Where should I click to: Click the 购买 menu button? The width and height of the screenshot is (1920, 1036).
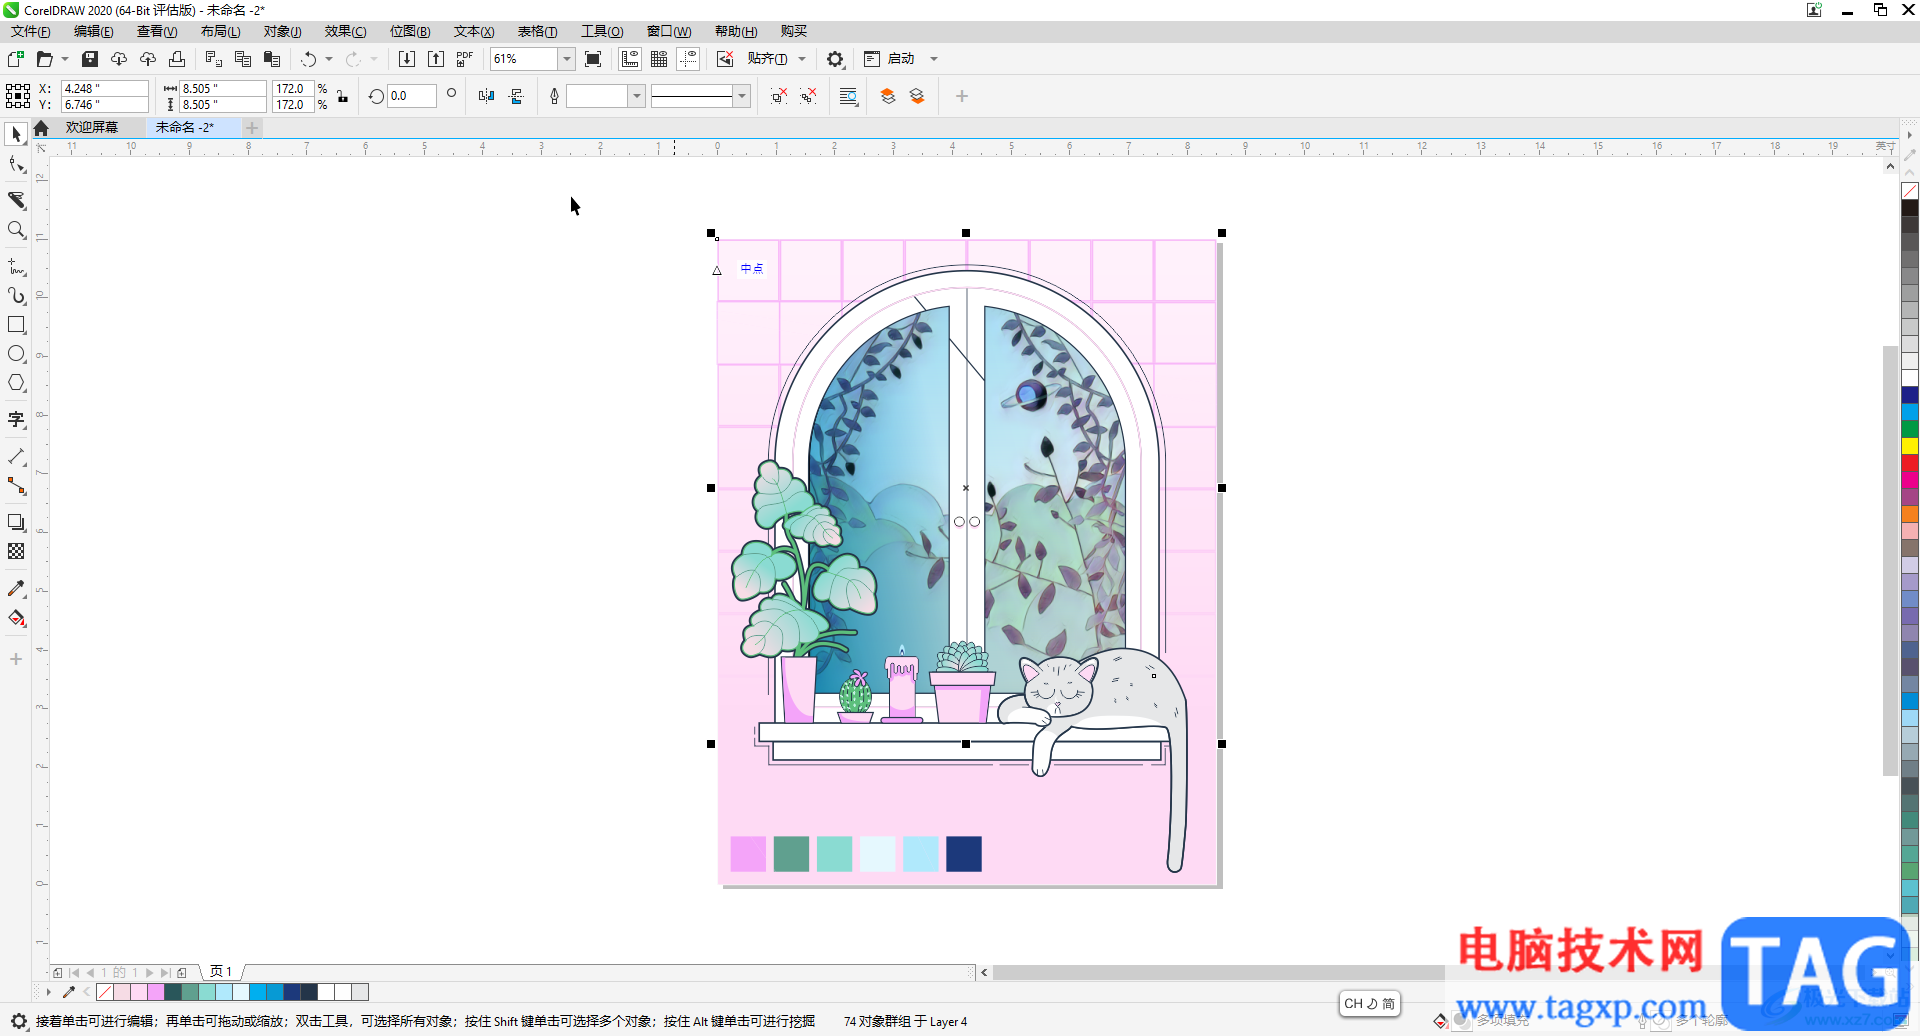(x=794, y=32)
